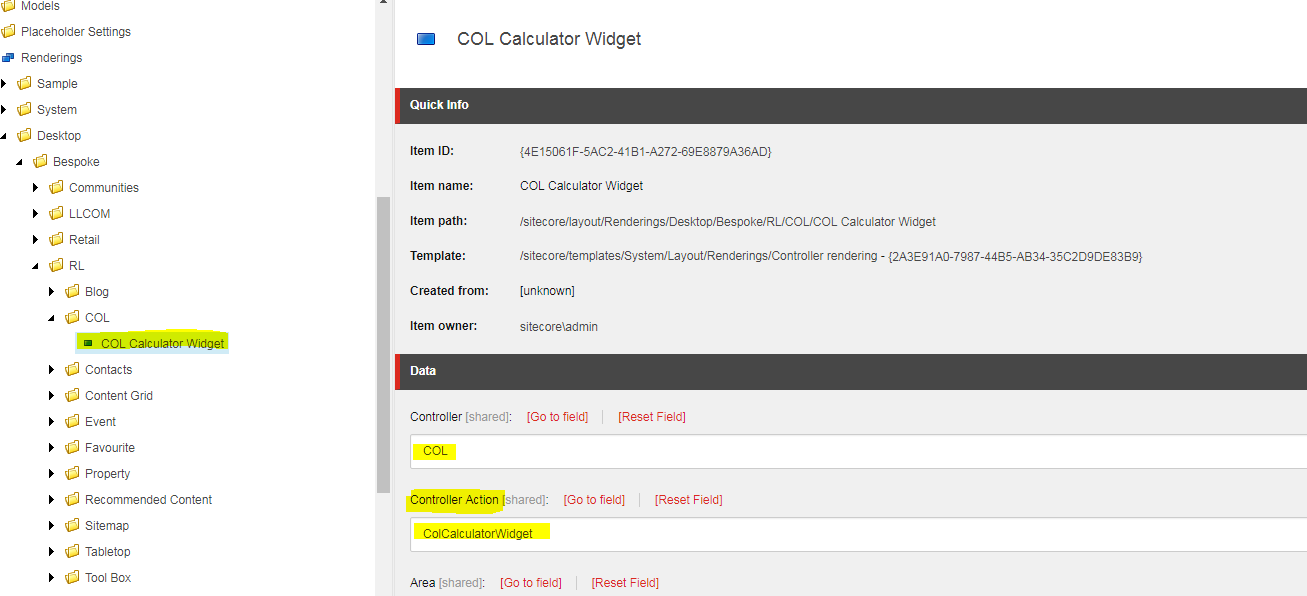Click the Sitemap folder icon

tap(70, 525)
